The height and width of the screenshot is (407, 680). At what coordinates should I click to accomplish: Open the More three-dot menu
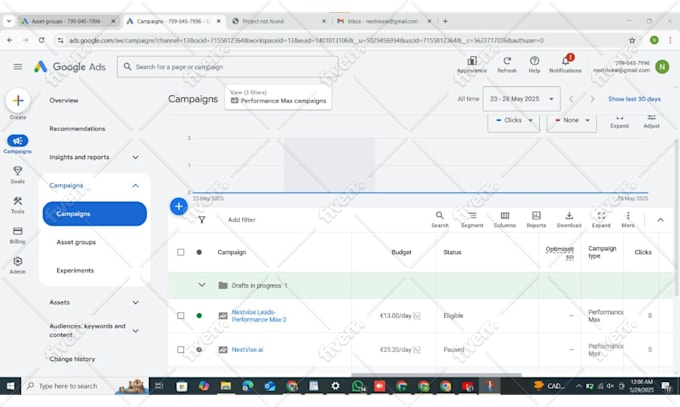pyautogui.click(x=628, y=215)
